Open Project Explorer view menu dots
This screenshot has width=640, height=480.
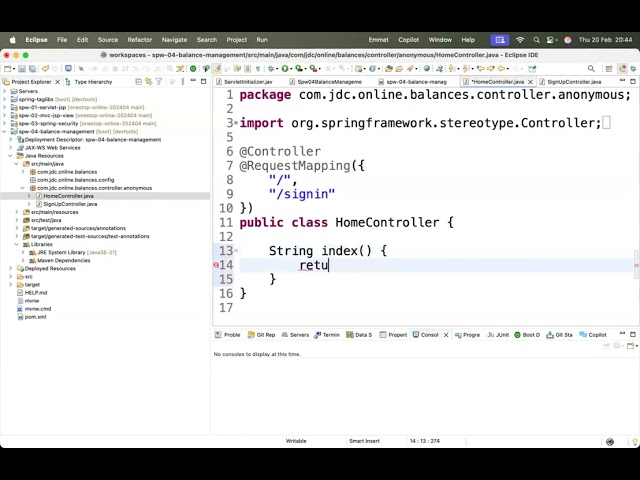point(182,82)
